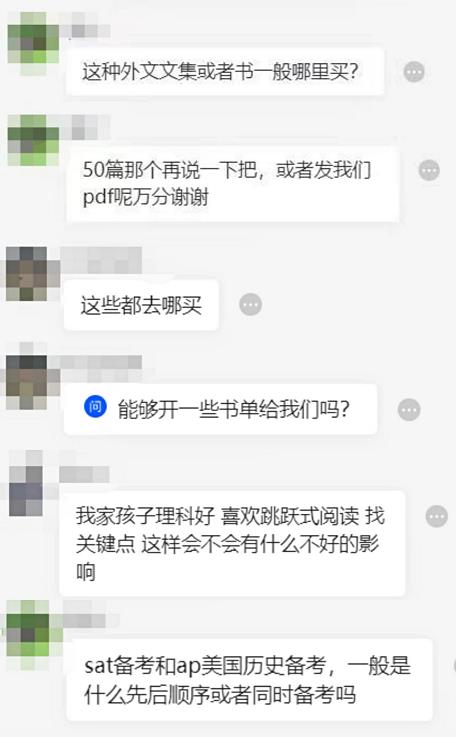Open avatar of user asking about sat备考
This screenshot has width=456, height=737.
click(x=28, y=629)
